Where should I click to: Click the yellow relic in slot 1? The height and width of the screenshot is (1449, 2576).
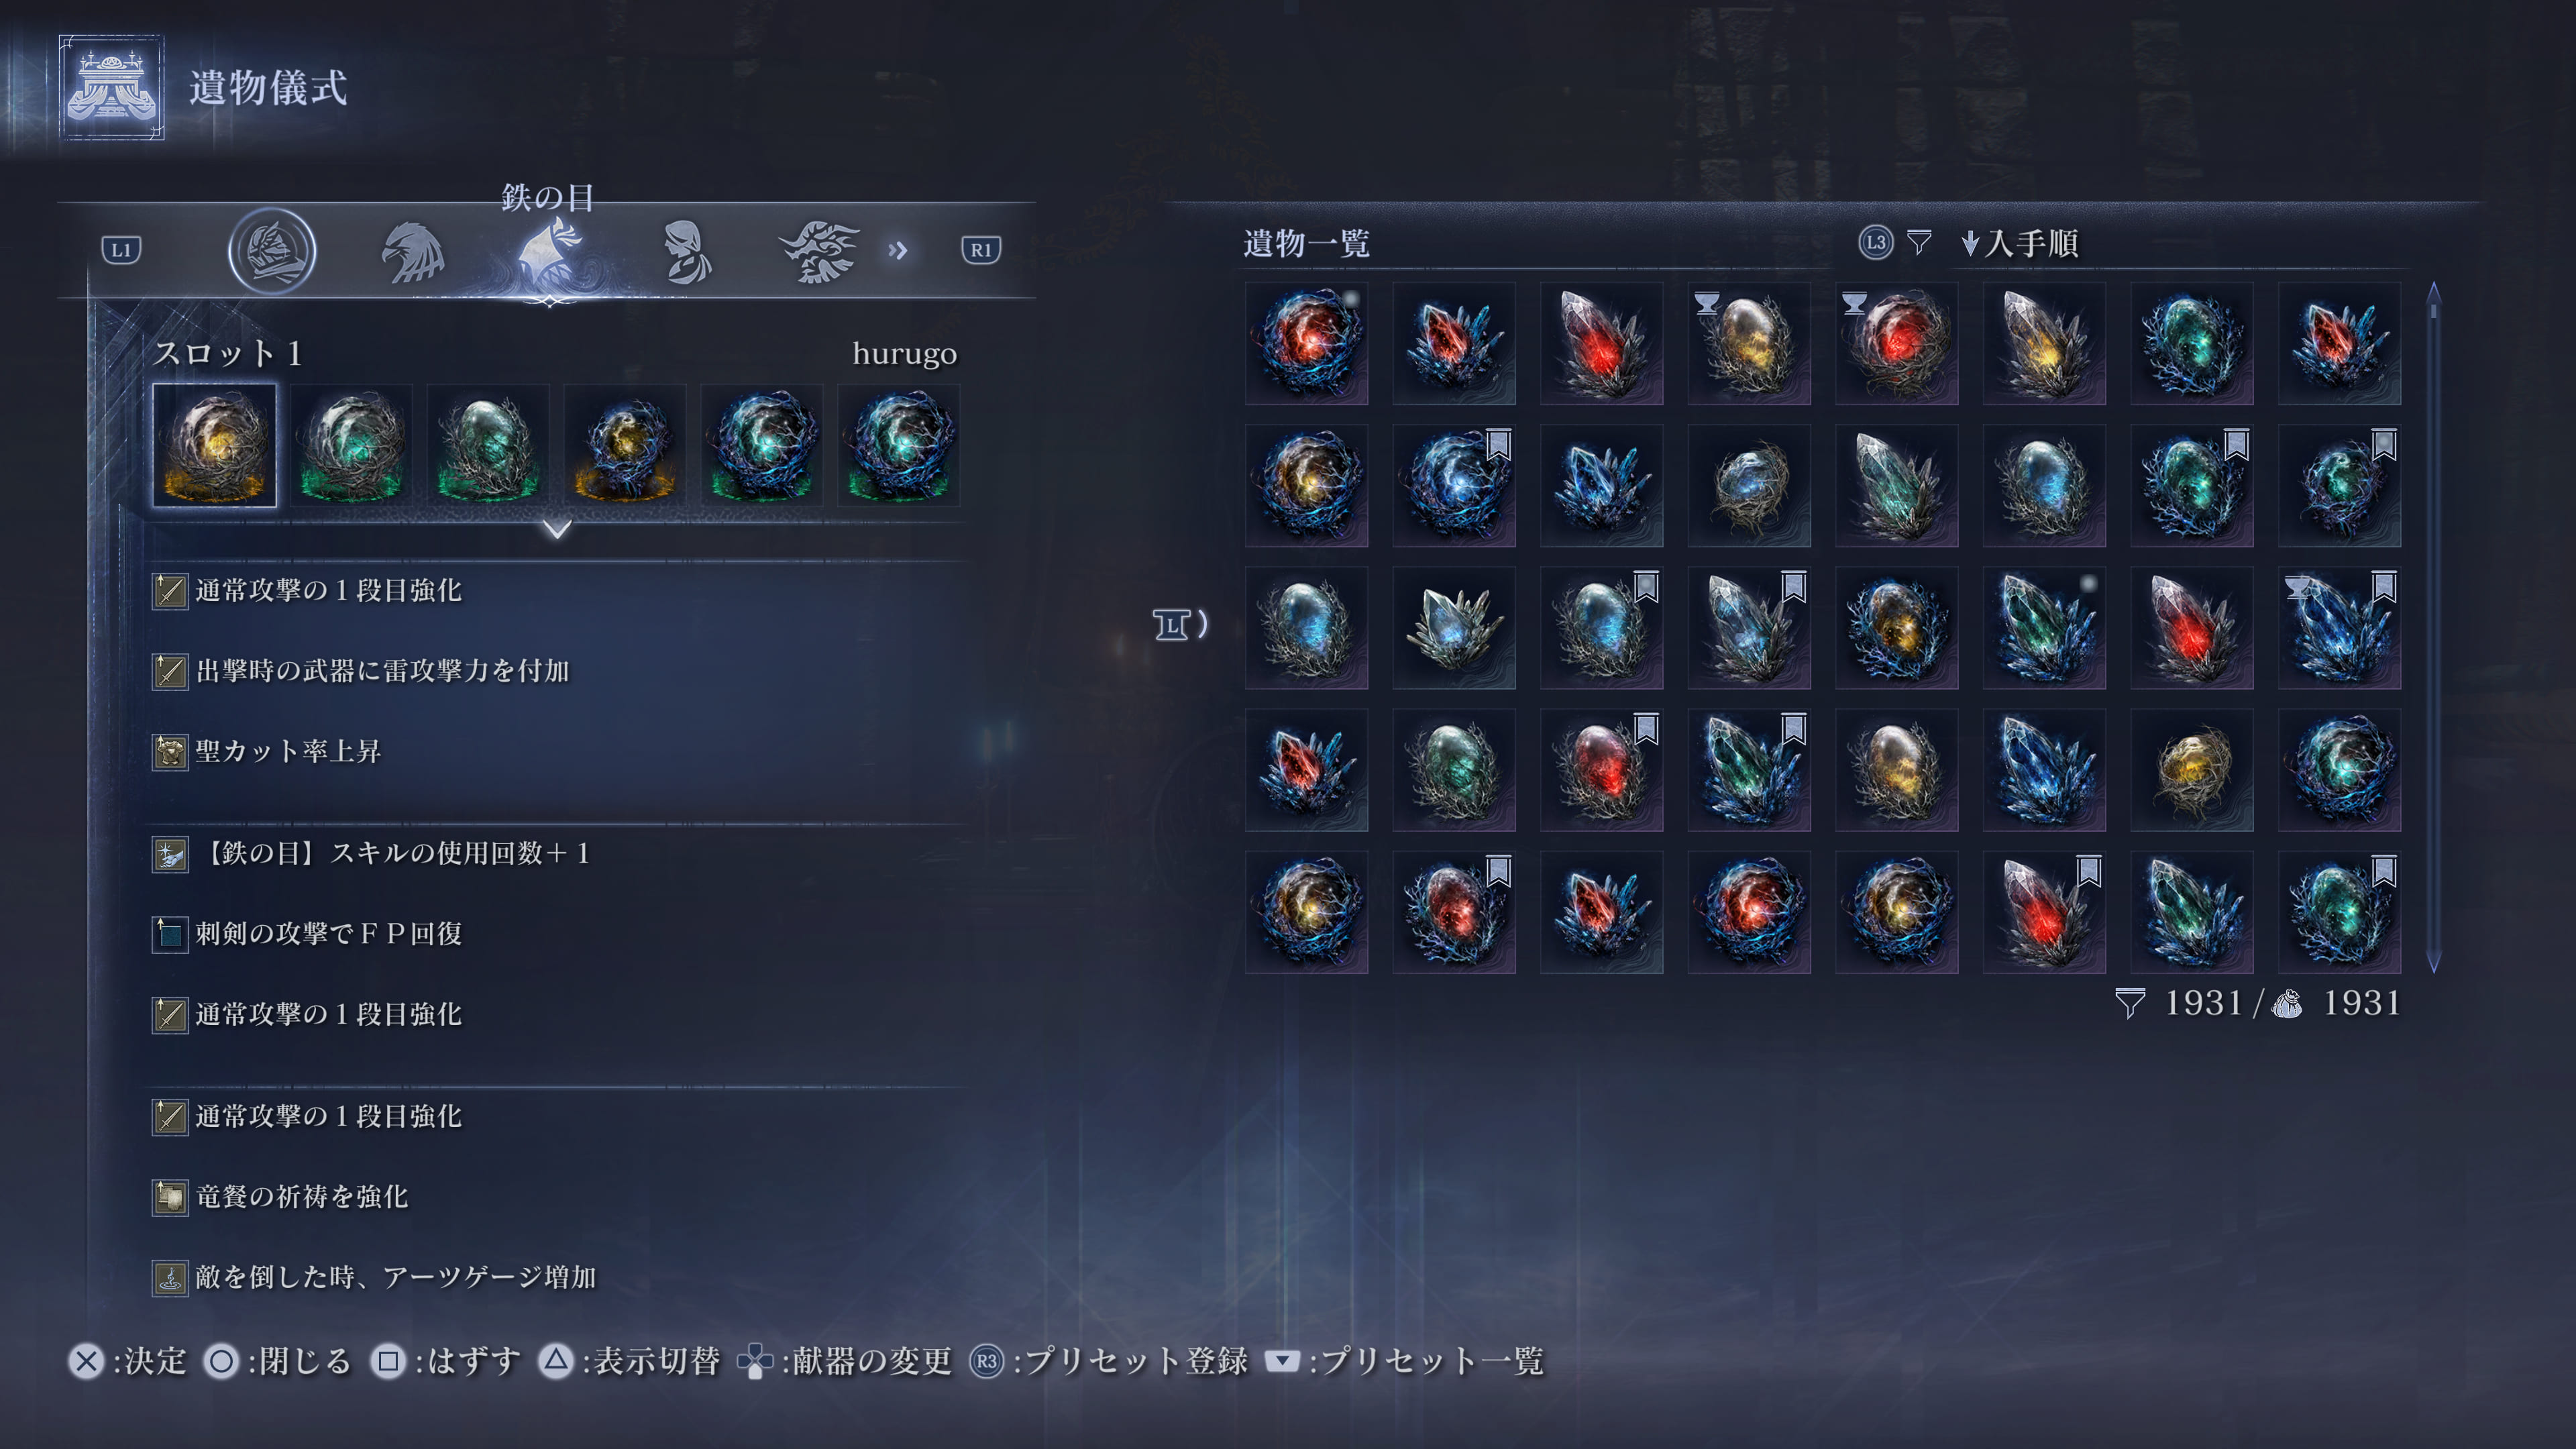[214, 445]
